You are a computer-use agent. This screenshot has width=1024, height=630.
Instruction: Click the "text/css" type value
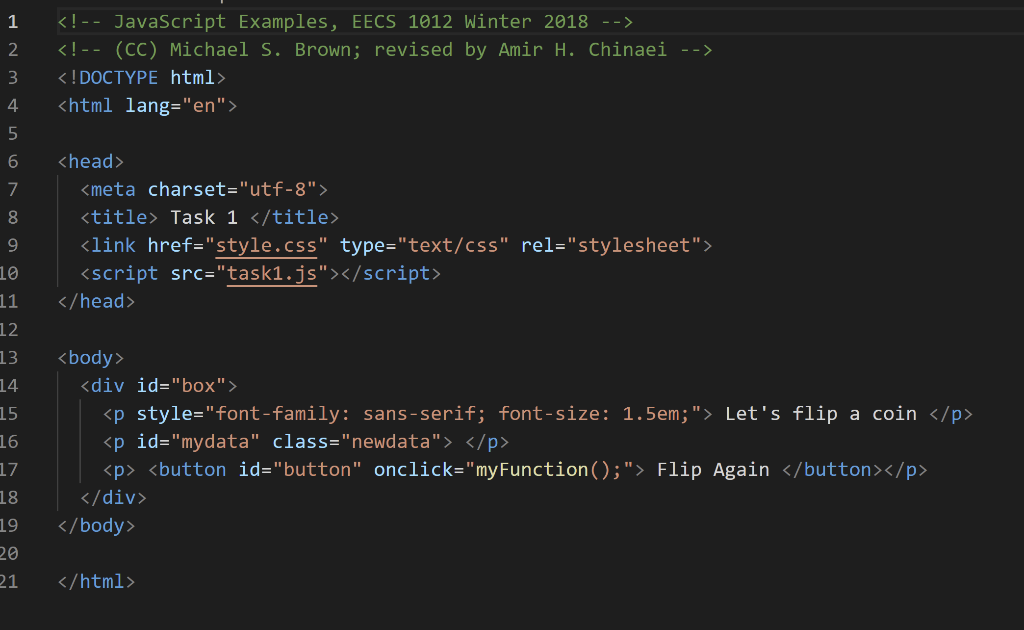453,245
